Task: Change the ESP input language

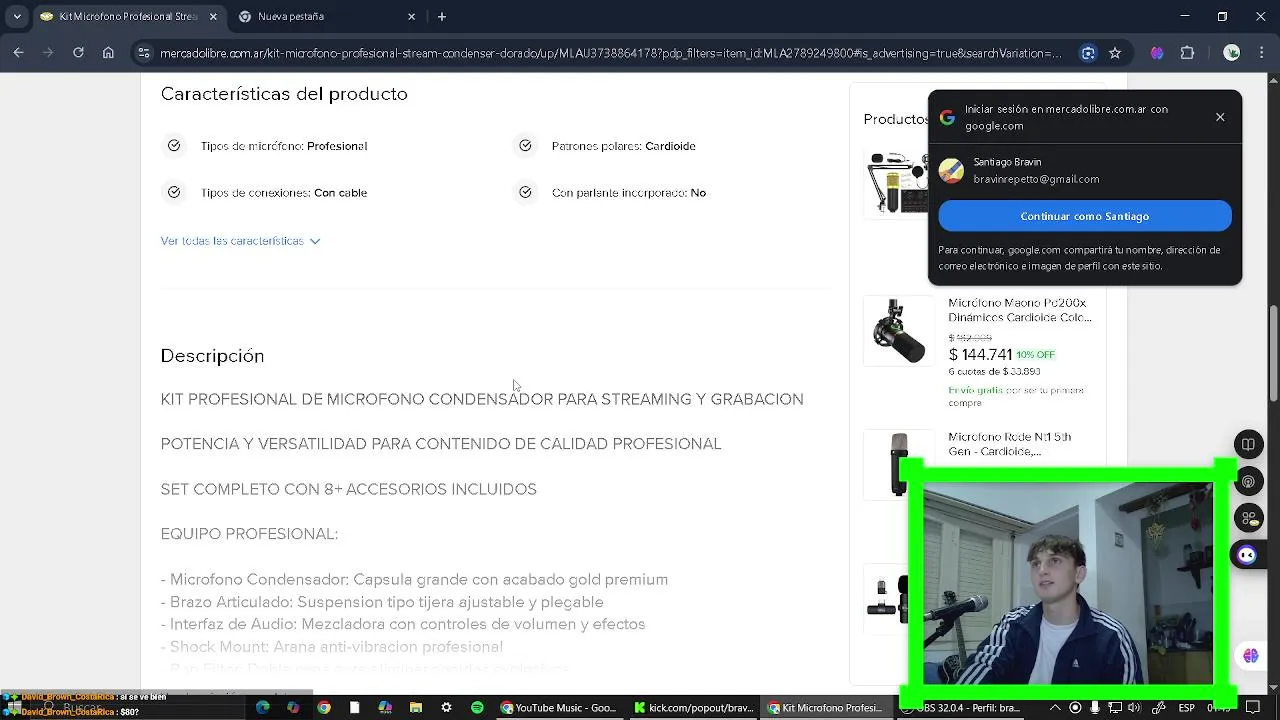Action: pos(1186,708)
